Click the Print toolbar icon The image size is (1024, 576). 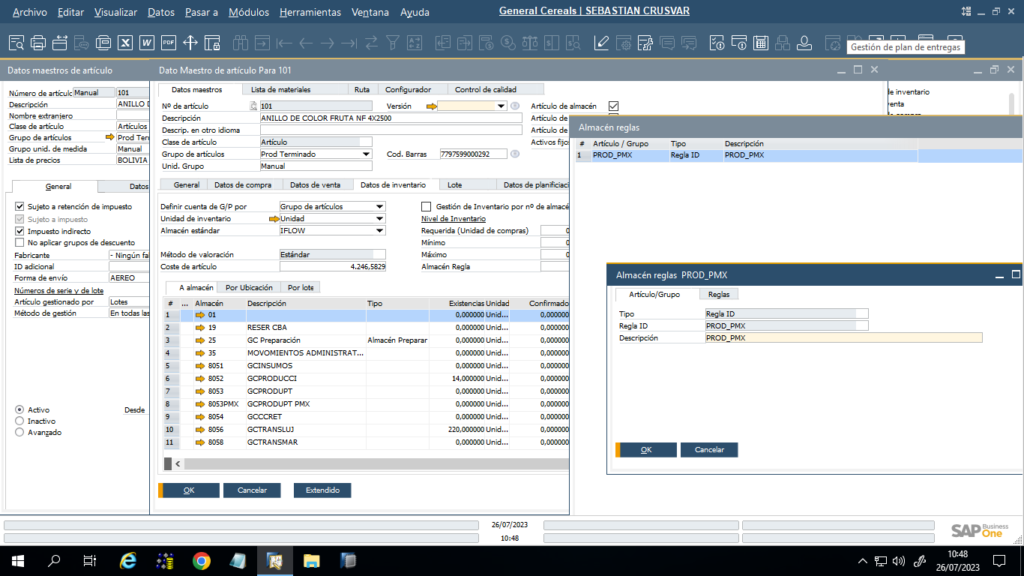[38, 43]
